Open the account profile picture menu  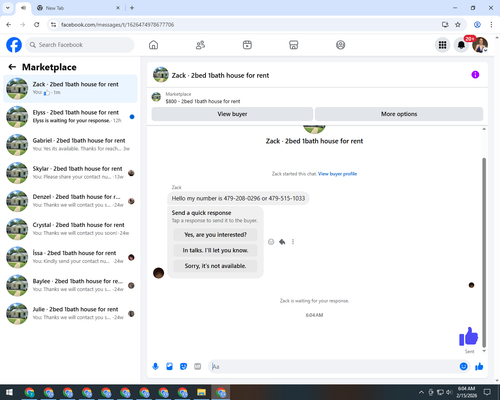click(x=480, y=45)
